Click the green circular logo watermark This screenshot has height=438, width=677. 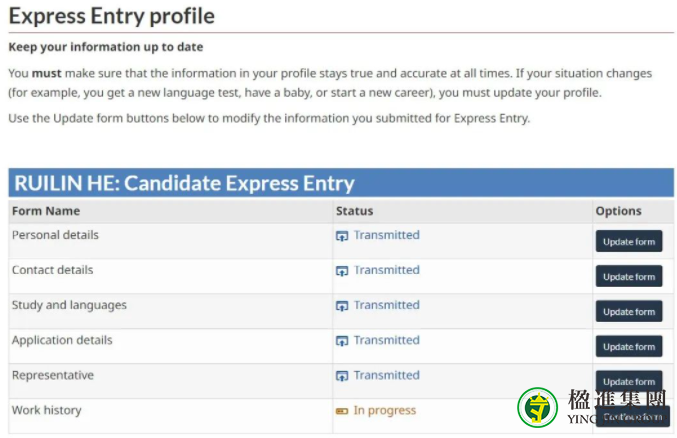(x=538, y=407)
